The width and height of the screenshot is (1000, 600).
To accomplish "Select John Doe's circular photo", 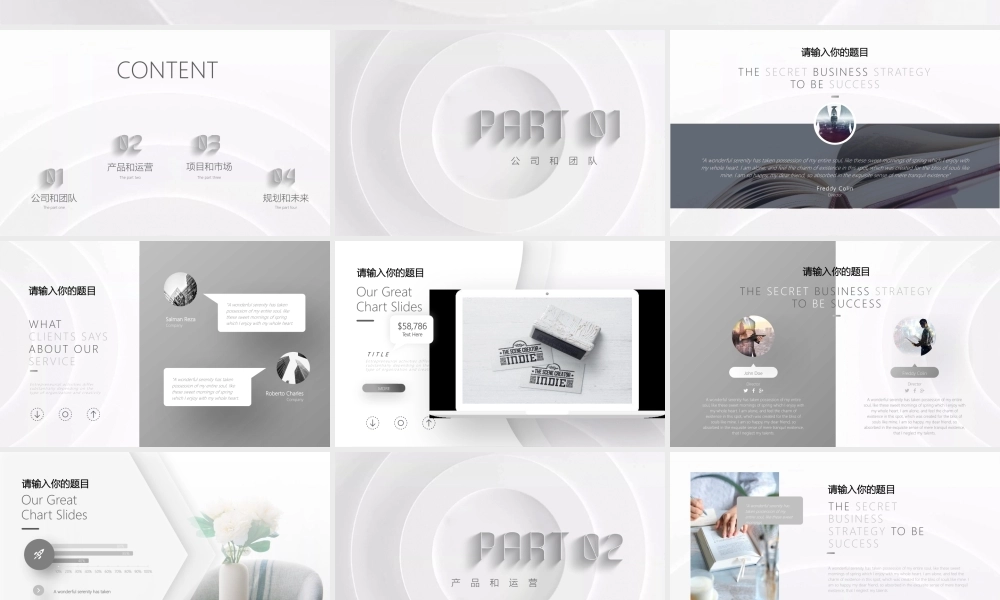I will [753, 336].
